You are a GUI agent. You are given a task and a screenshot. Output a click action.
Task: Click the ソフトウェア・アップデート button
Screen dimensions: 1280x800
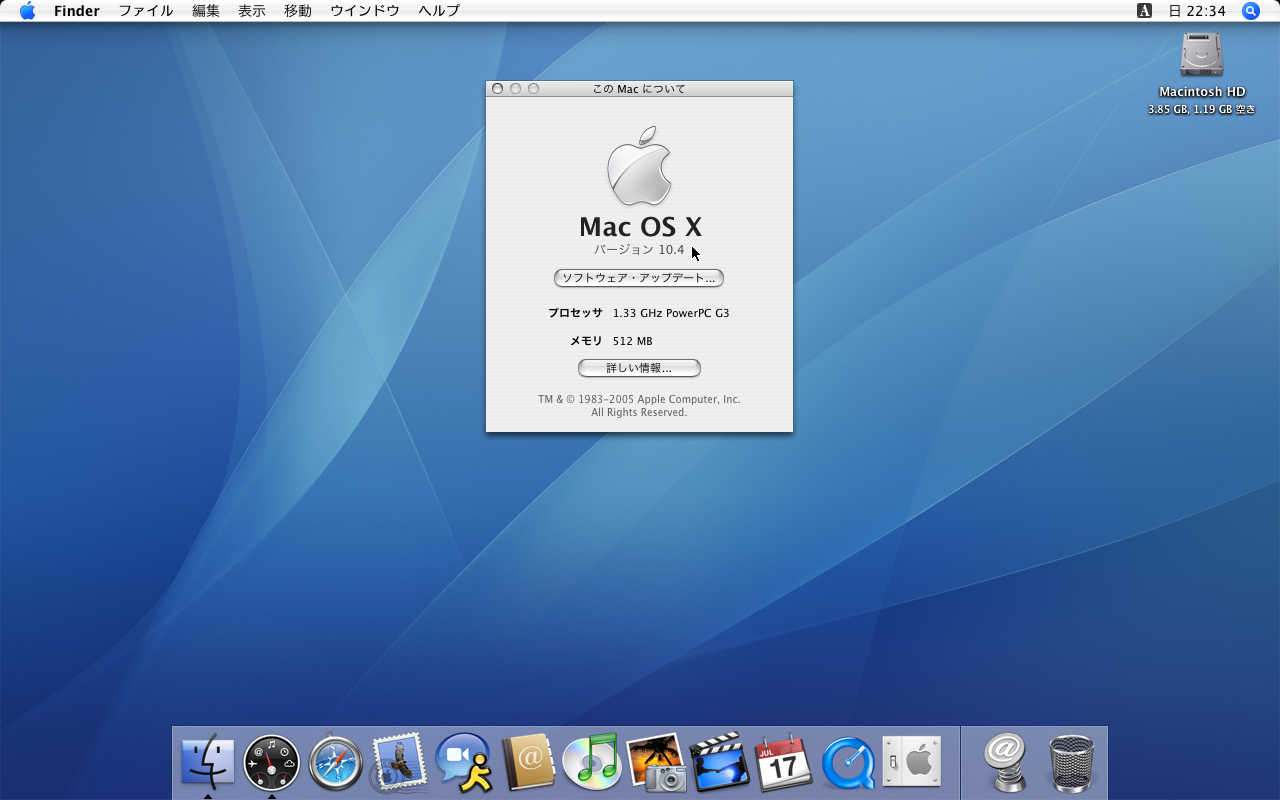tap(639, 278)
